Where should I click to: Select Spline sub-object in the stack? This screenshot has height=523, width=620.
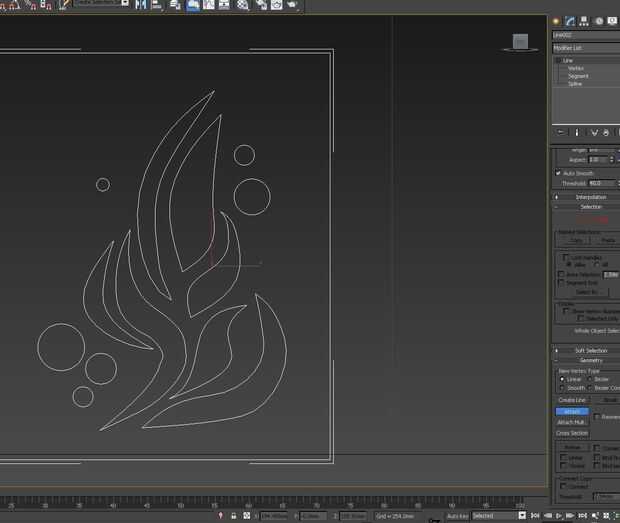click(575, 84)
